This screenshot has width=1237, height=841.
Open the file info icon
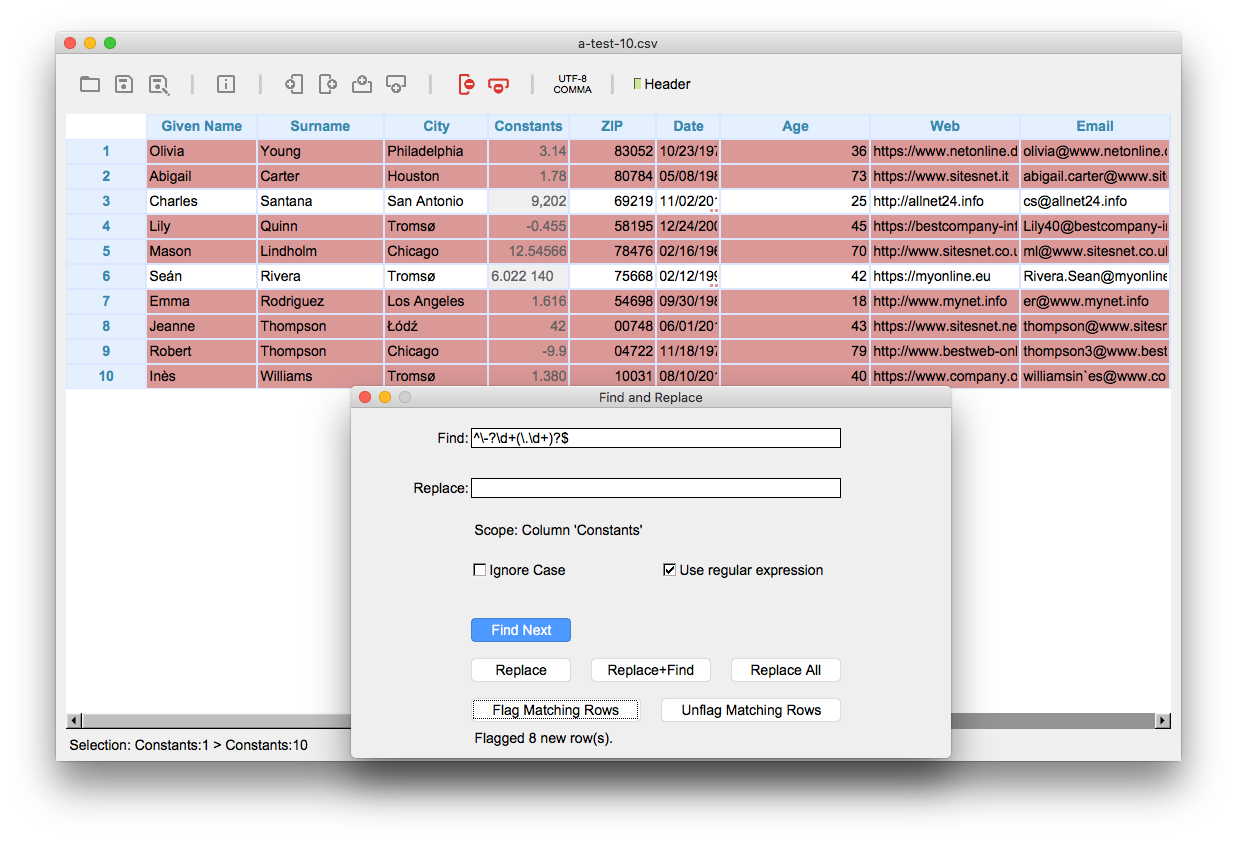(226, 84)
